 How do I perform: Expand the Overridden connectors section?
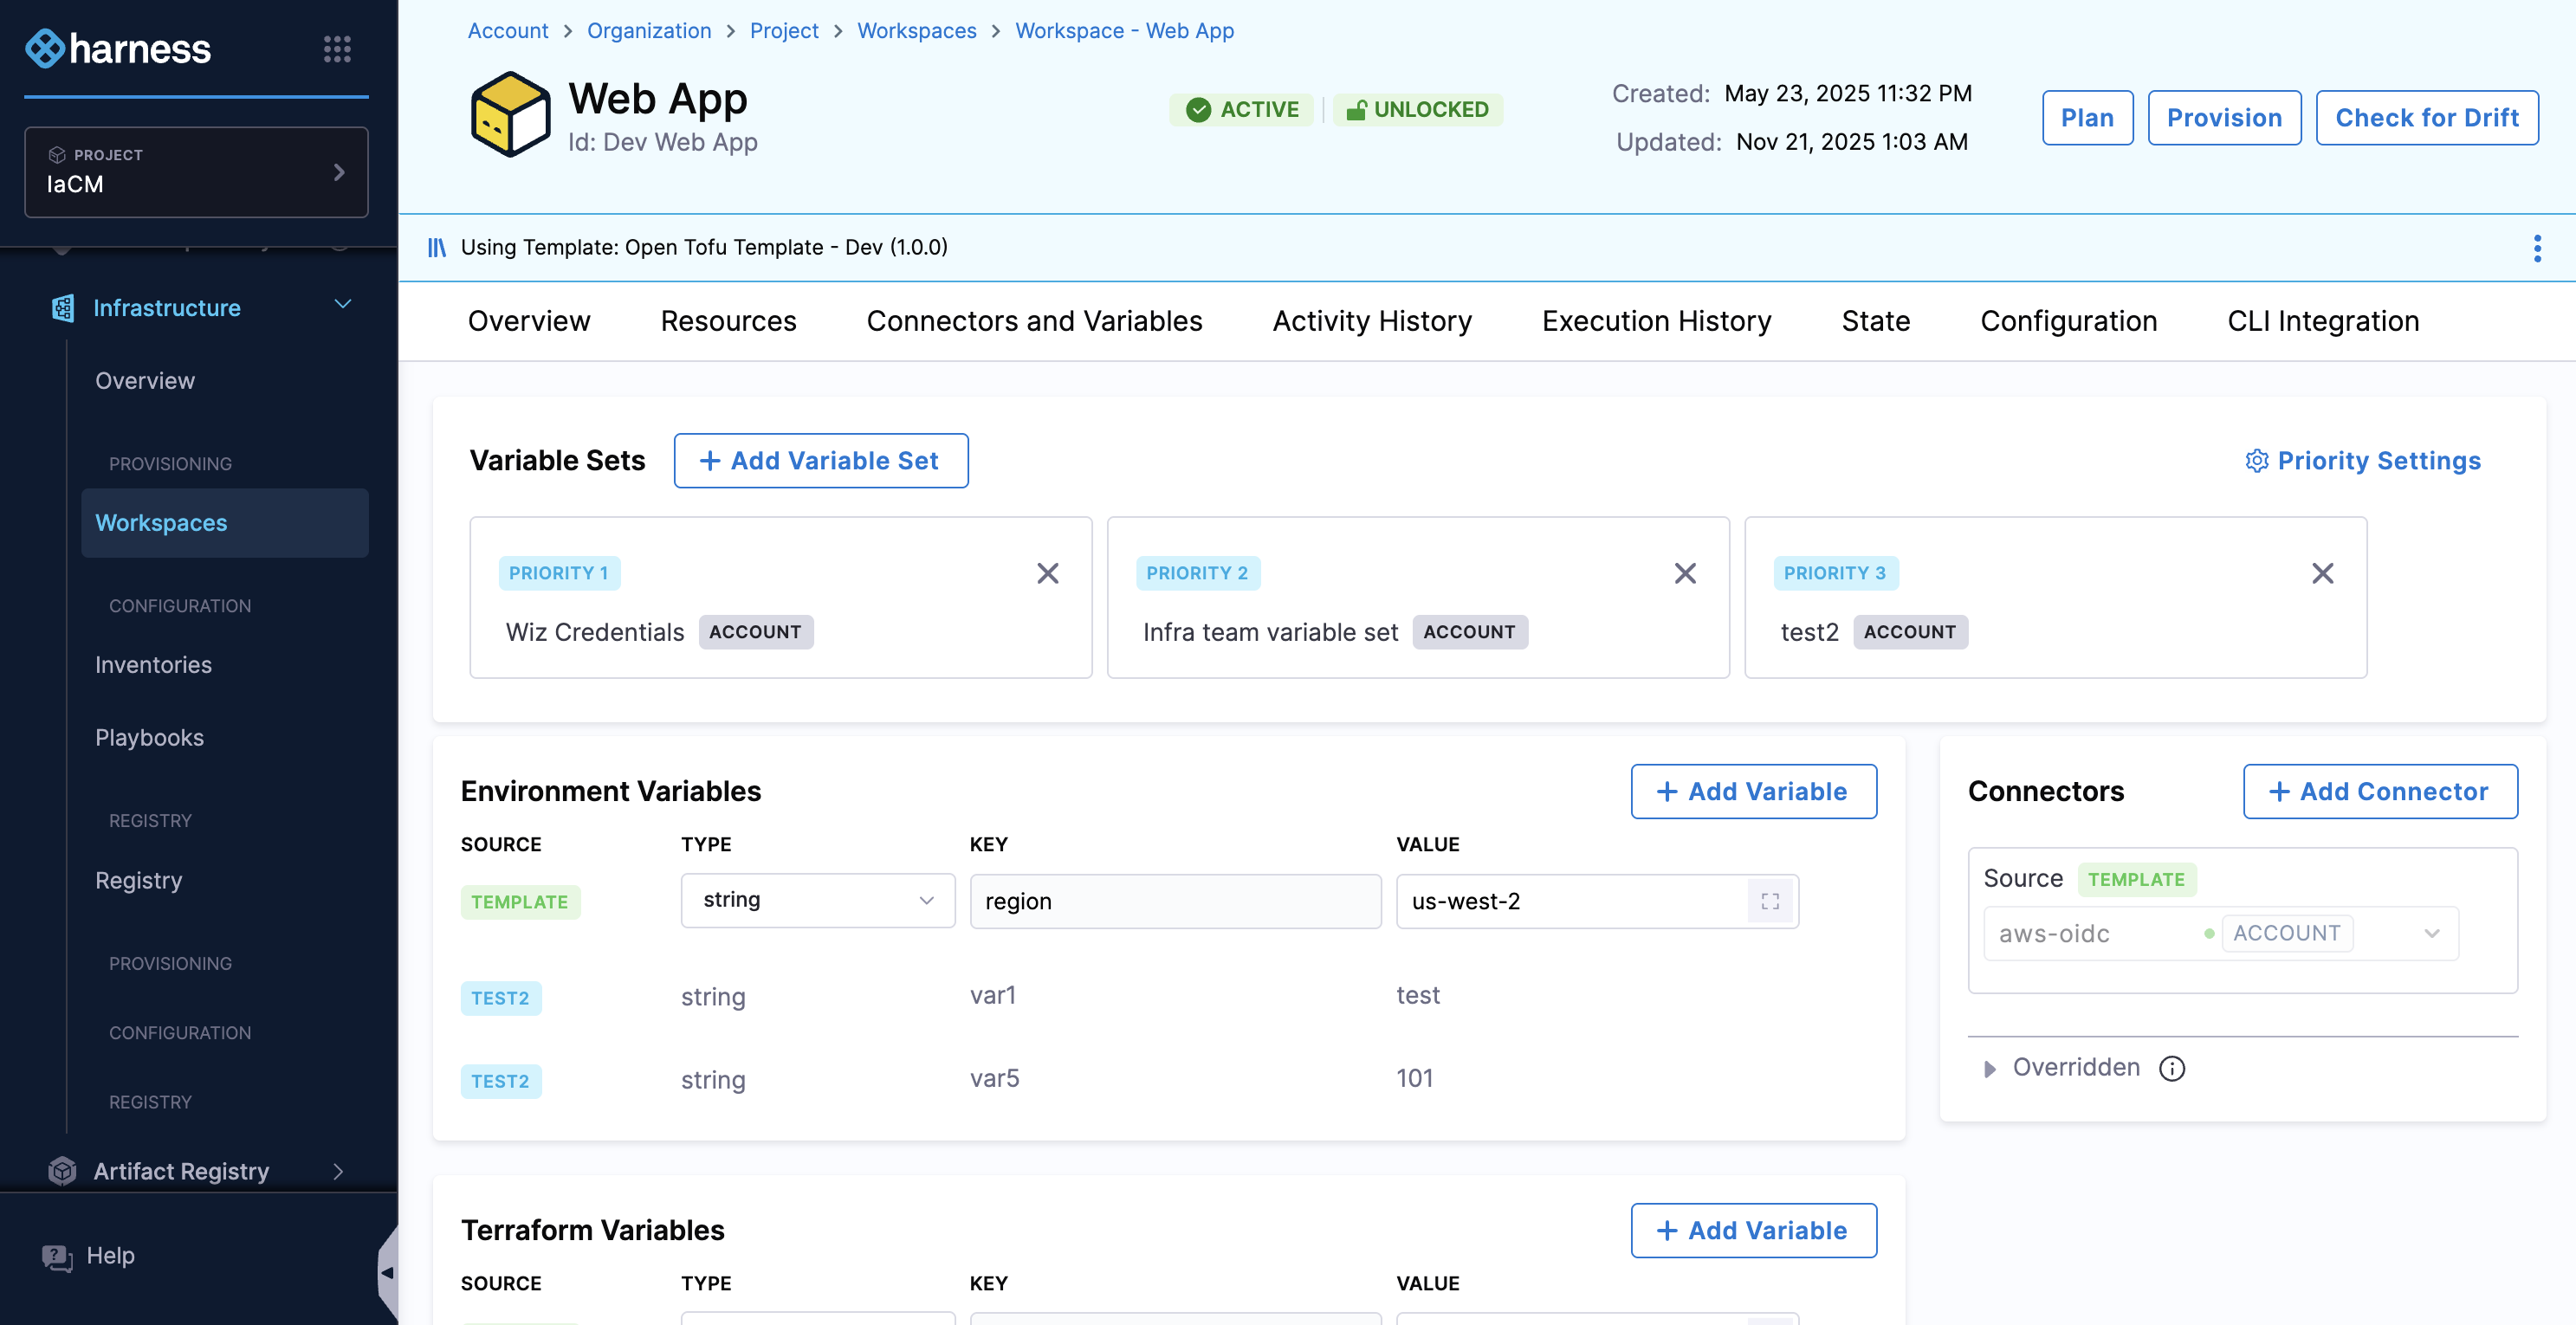[1989, 1068]
